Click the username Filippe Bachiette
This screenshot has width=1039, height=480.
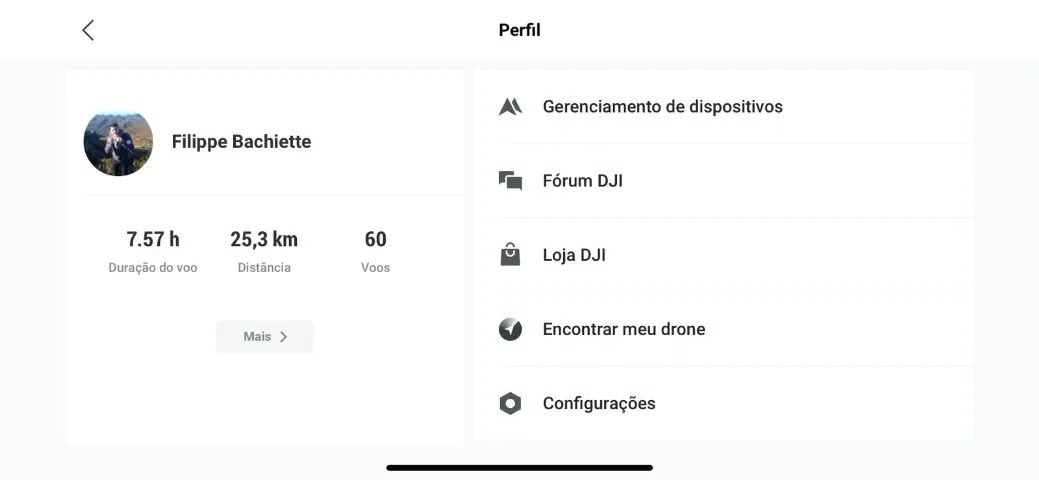tap(241, 142)
